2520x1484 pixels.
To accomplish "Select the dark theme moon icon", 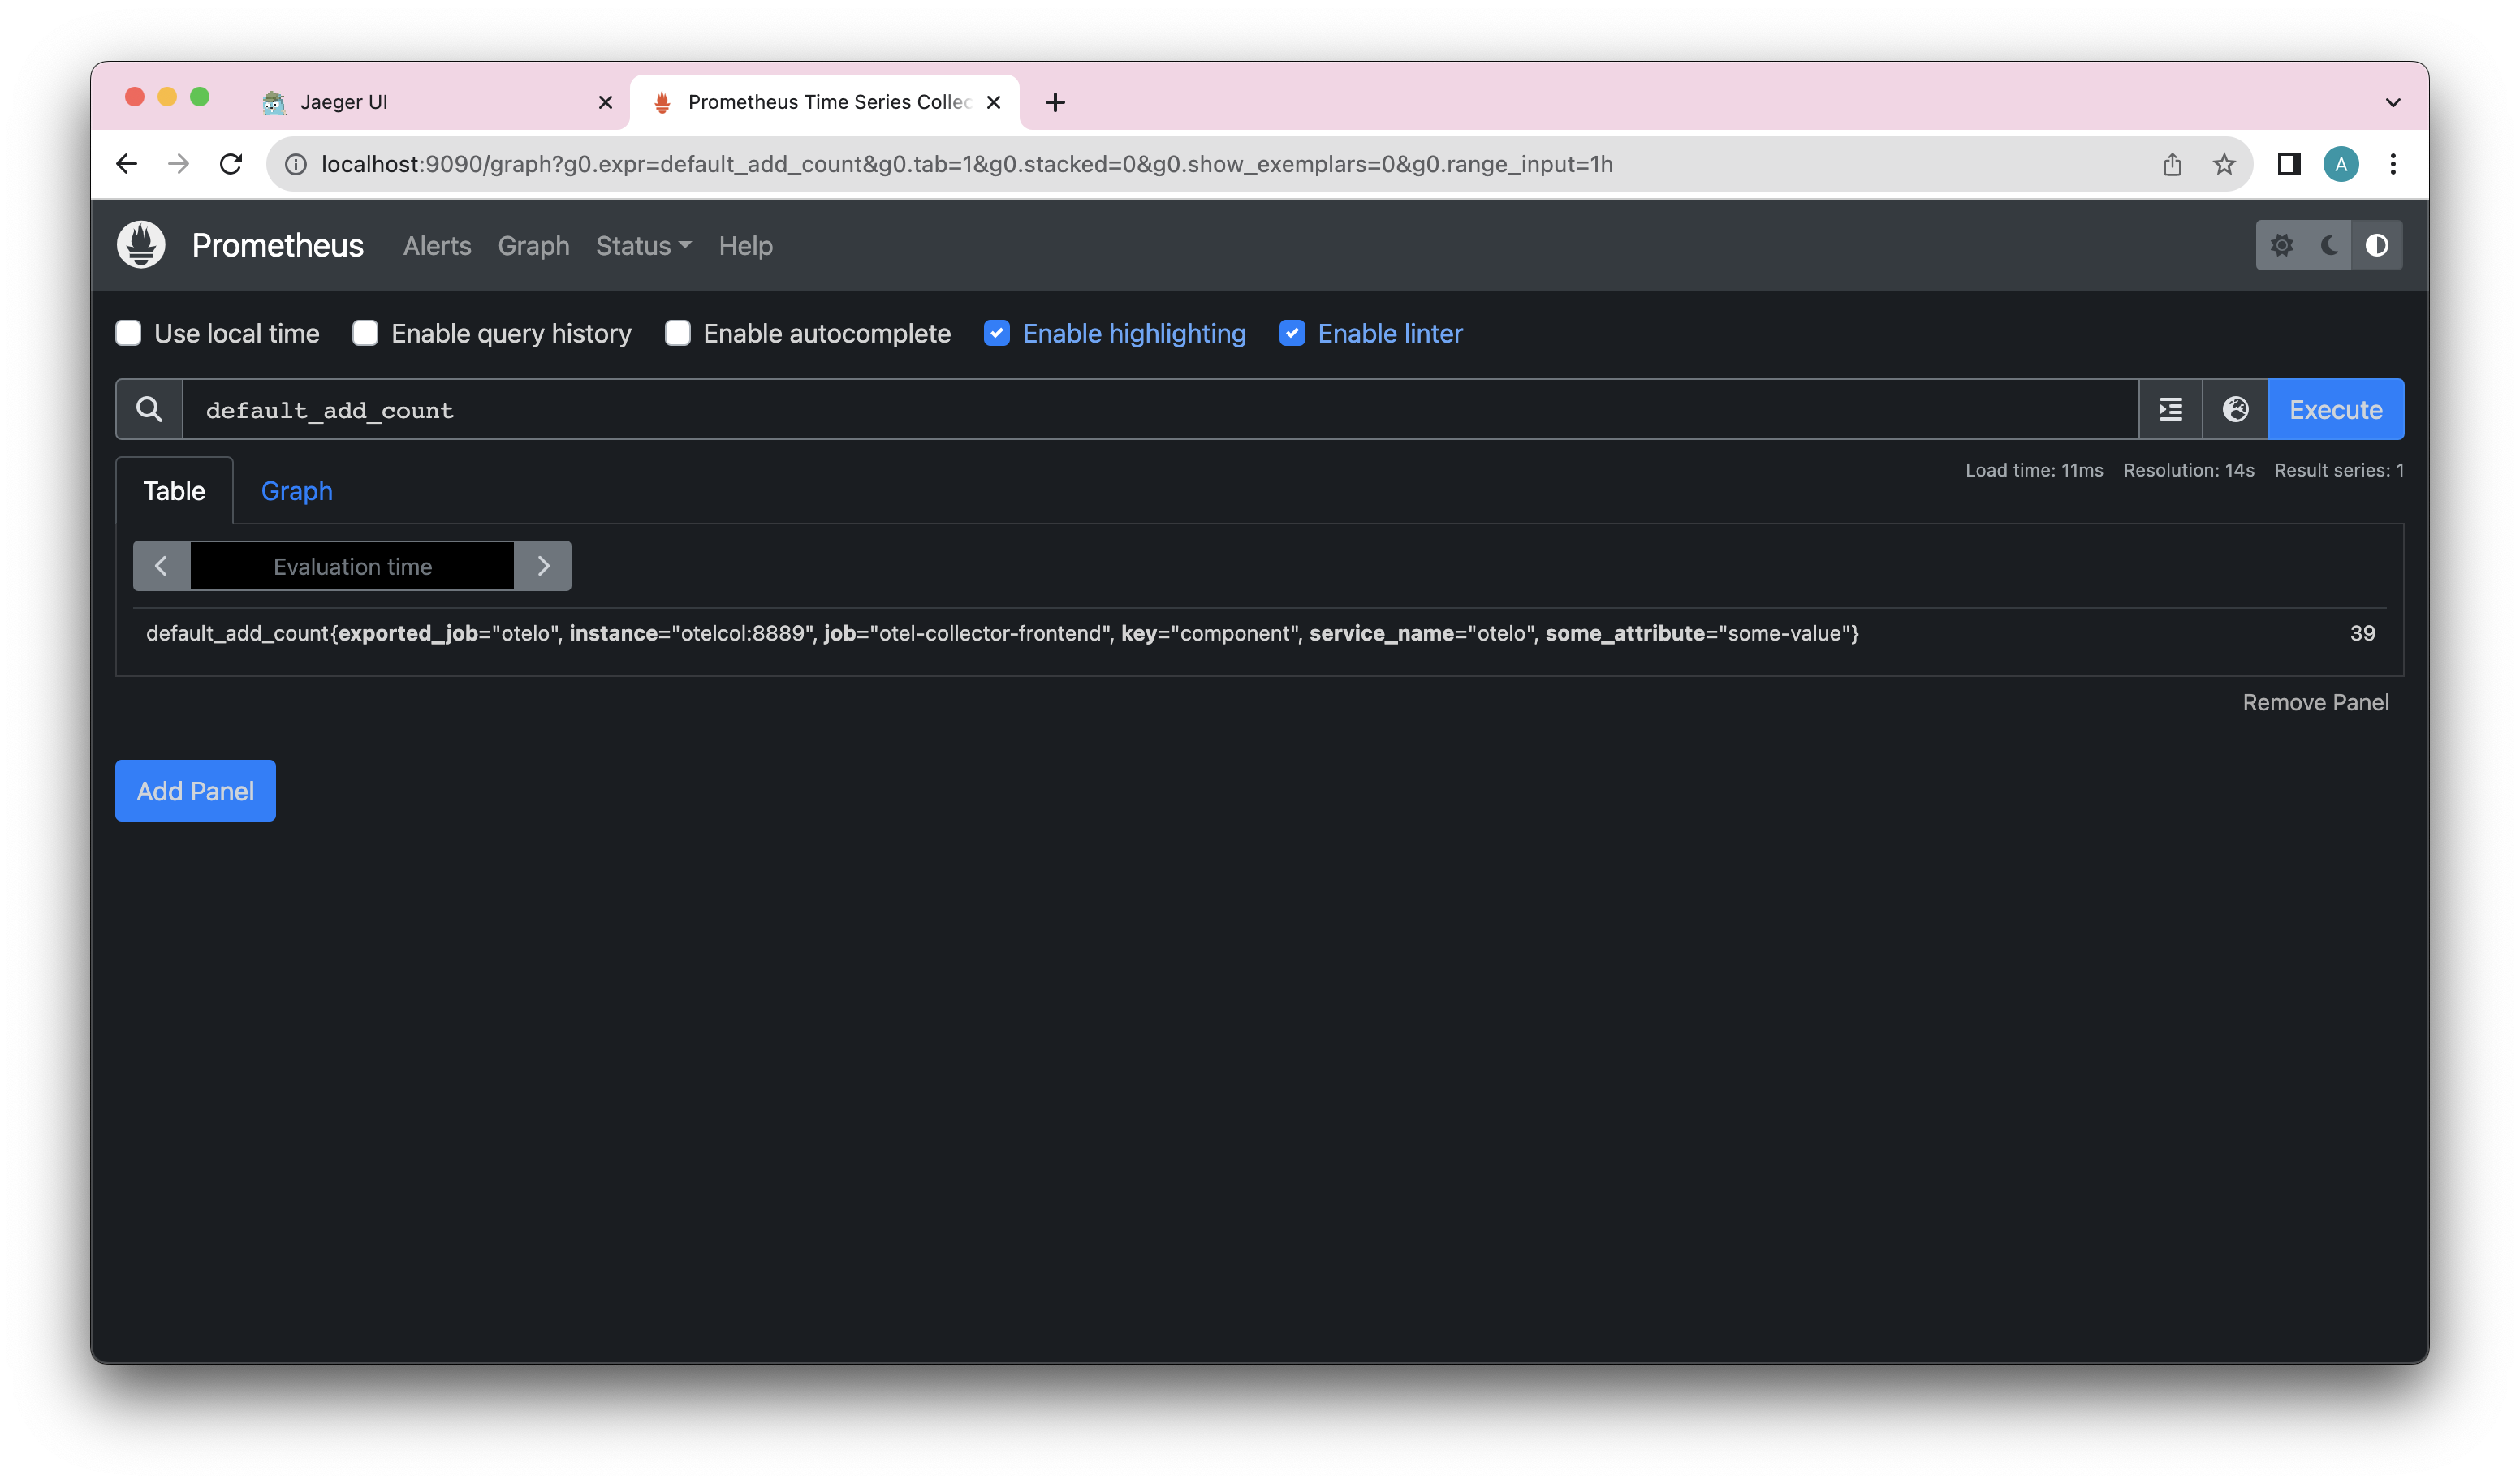I will pyautogui.click(x=2329, y=245).
